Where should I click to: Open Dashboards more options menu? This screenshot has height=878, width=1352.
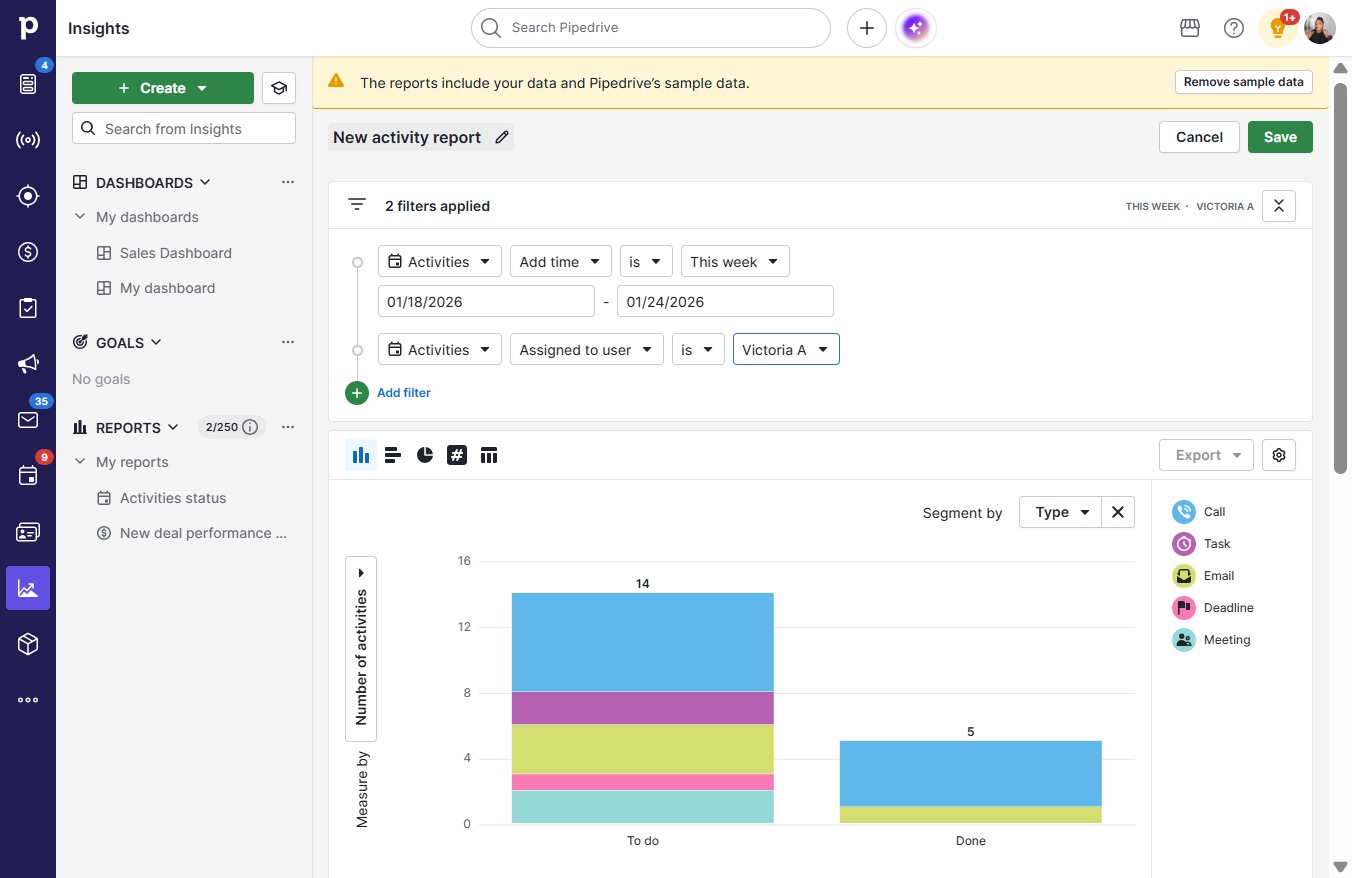point(288,182)
